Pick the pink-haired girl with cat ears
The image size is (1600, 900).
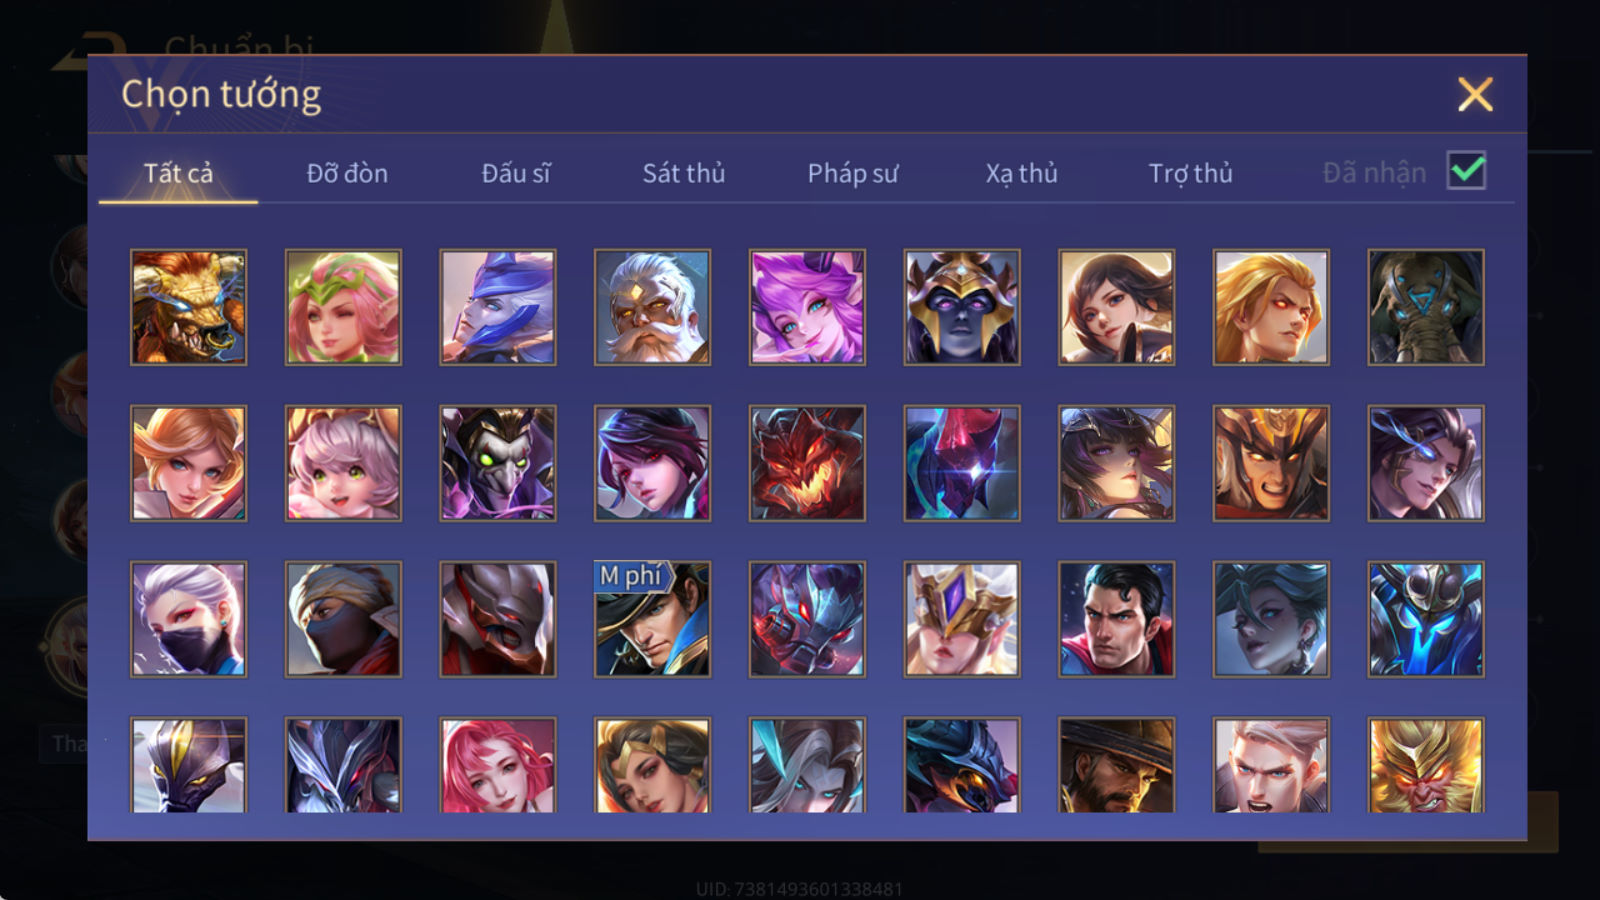tap(343, 463)
